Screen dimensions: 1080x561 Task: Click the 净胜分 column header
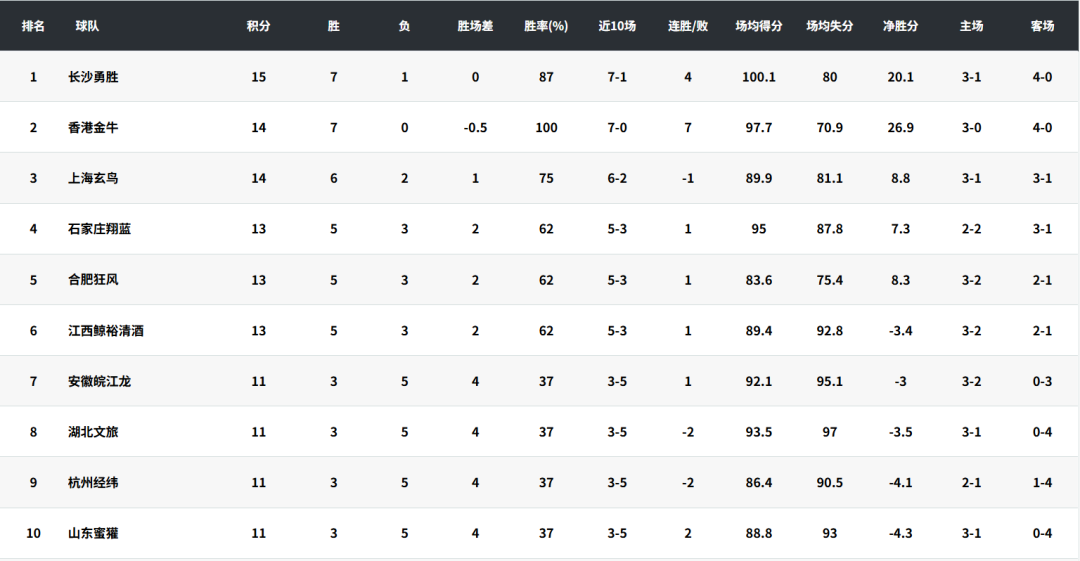[900, 26]
